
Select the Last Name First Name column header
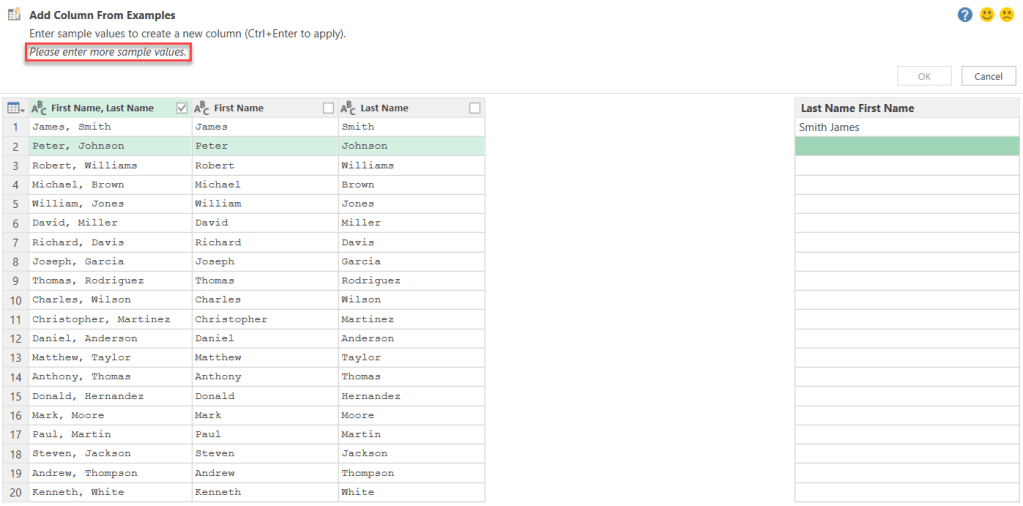[906, 108]
